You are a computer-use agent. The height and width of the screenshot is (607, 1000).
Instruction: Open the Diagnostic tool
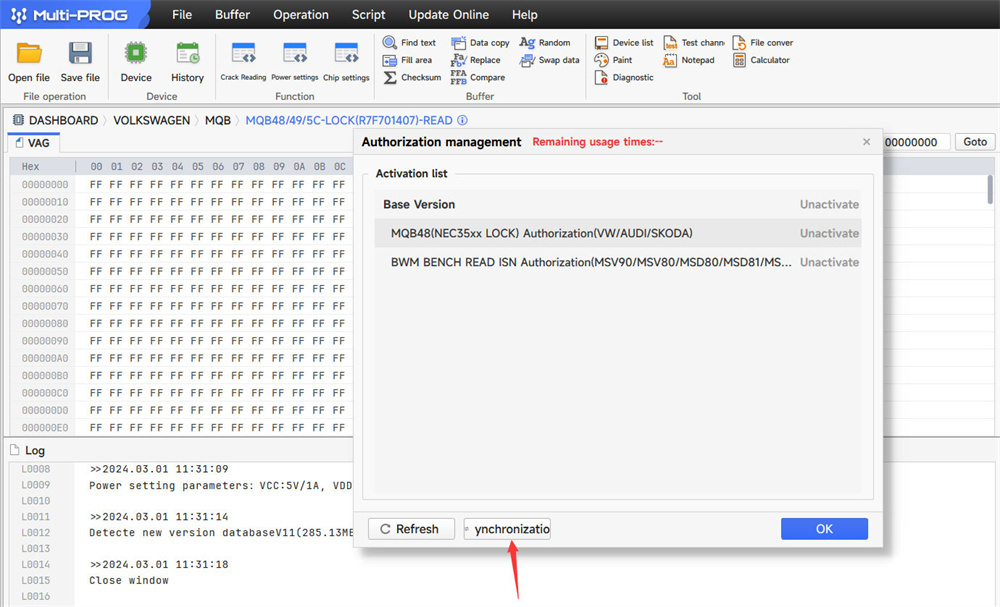coord(624,77)
